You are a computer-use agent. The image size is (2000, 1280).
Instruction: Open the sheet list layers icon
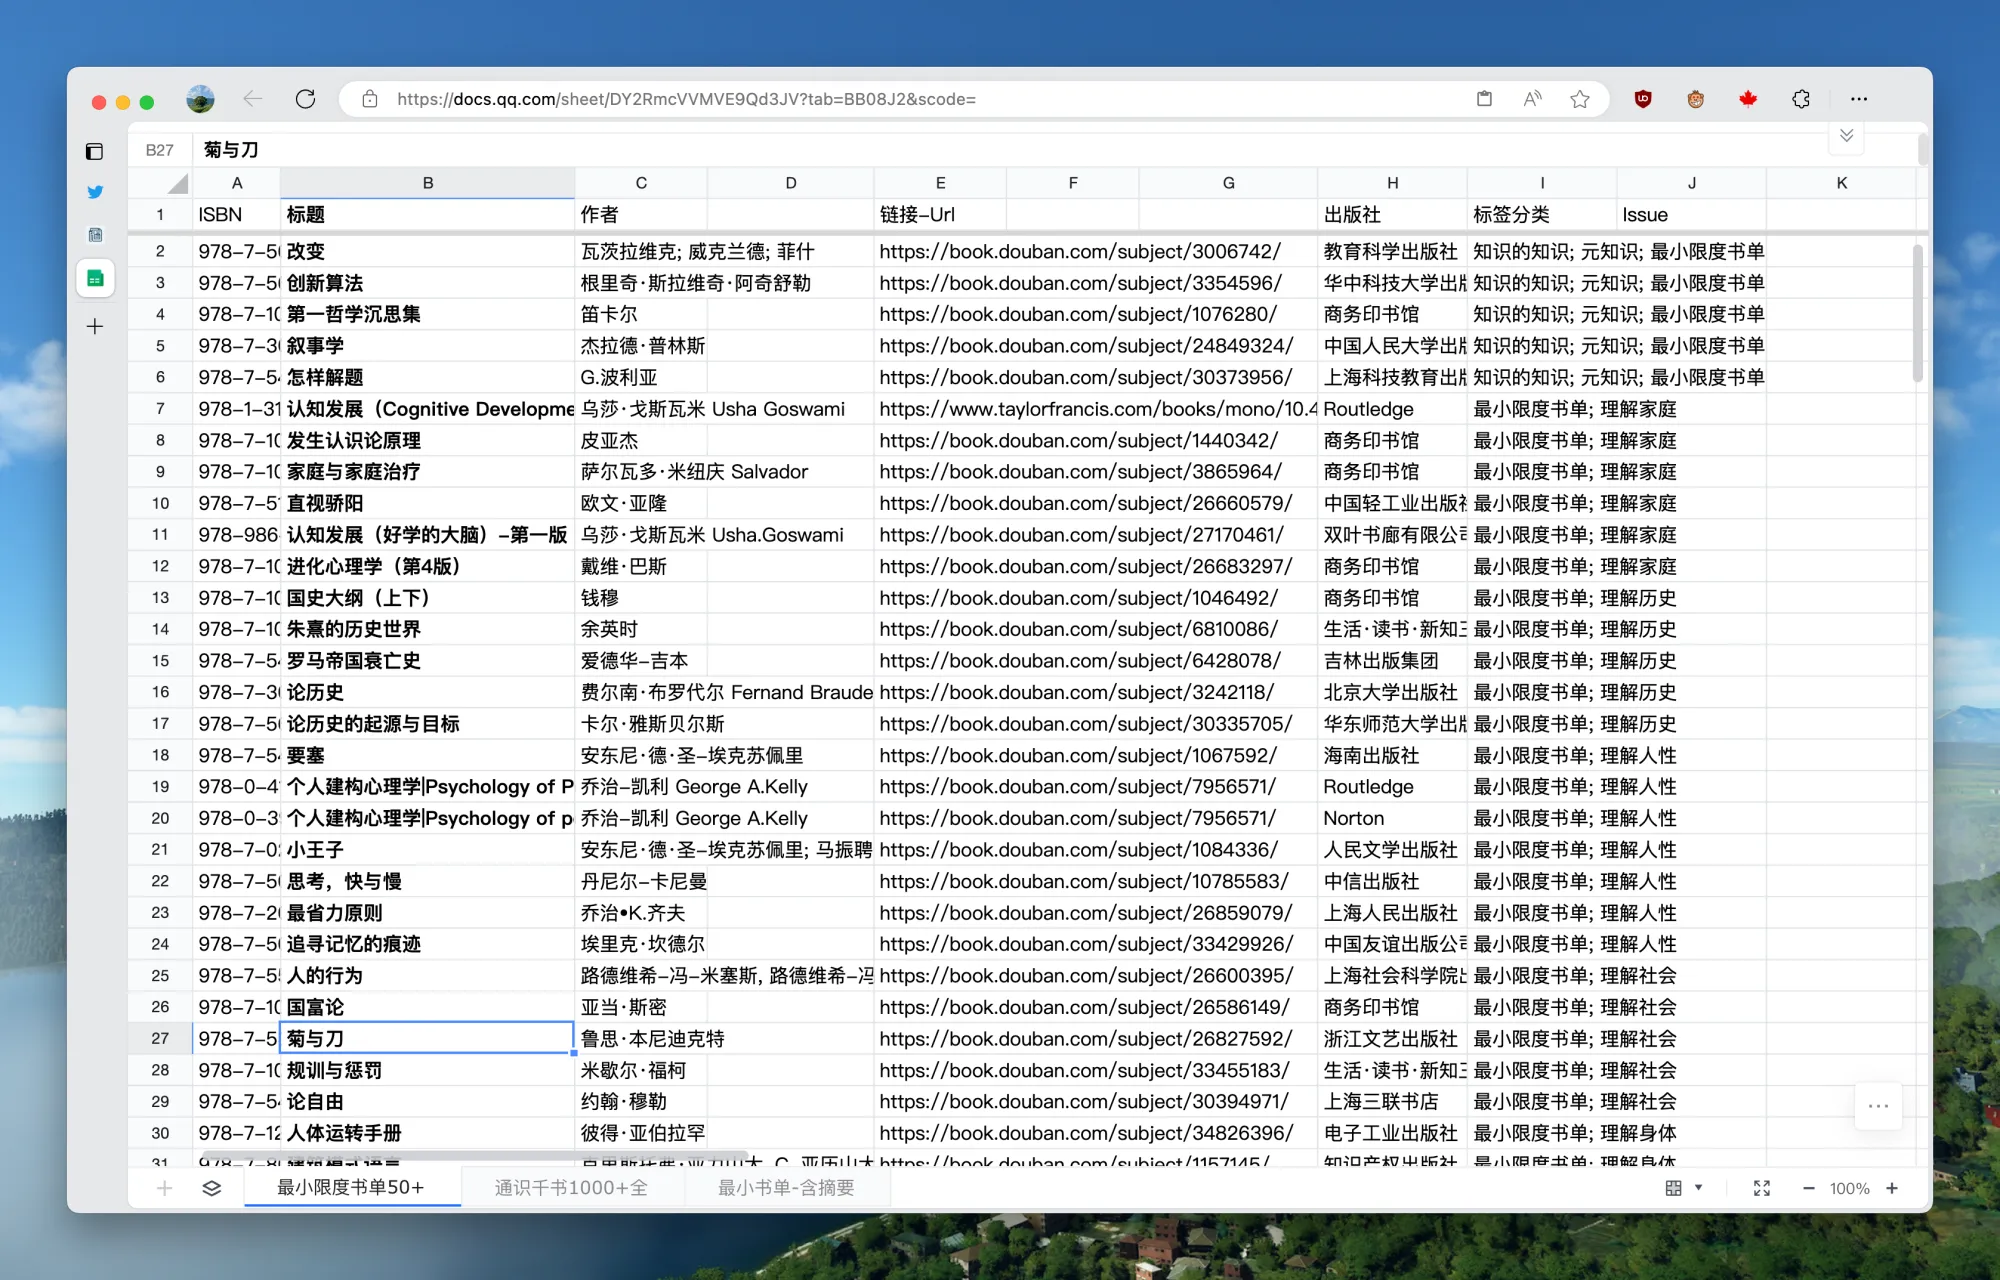click(212, 1188)
